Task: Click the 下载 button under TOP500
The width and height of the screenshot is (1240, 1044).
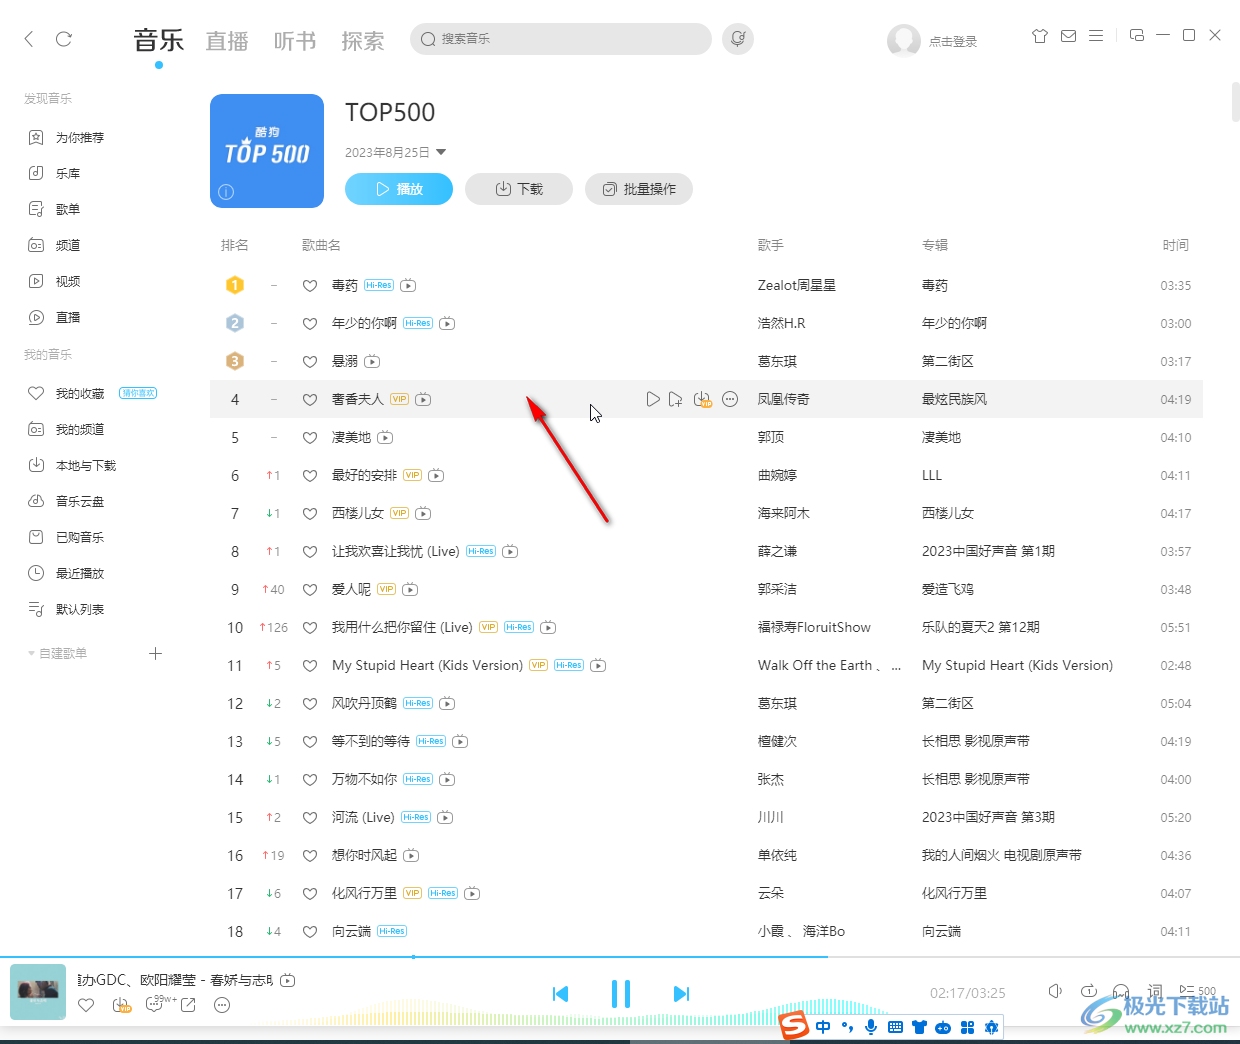Action: [x=519, y=189]
